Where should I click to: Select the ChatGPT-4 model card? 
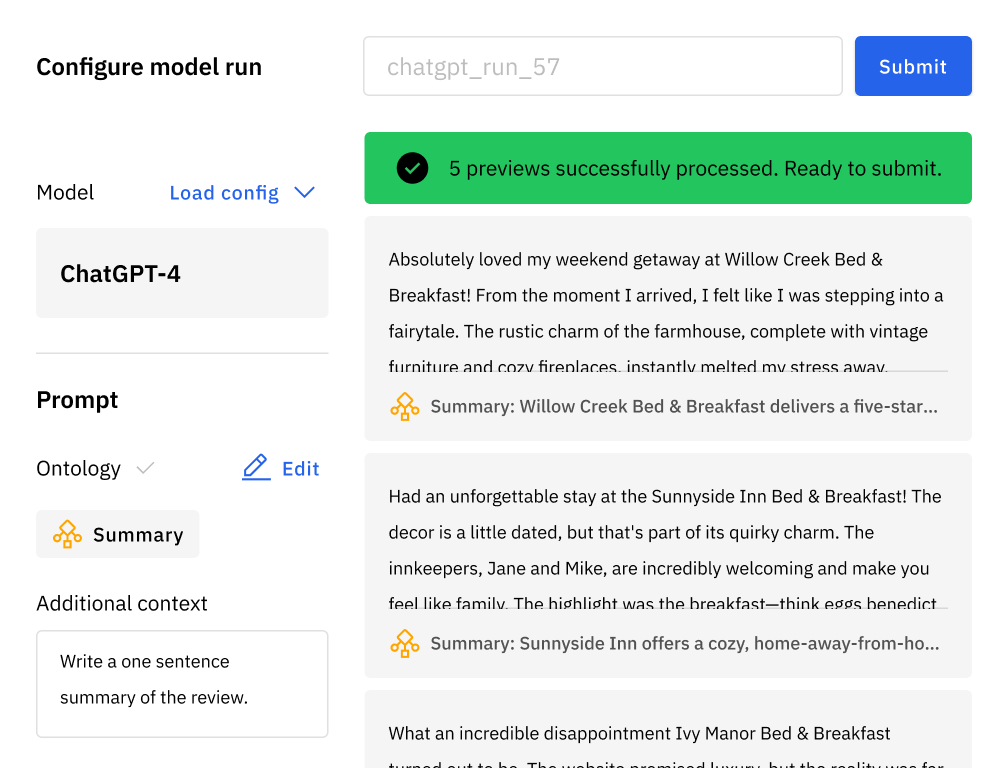point(182,273)
